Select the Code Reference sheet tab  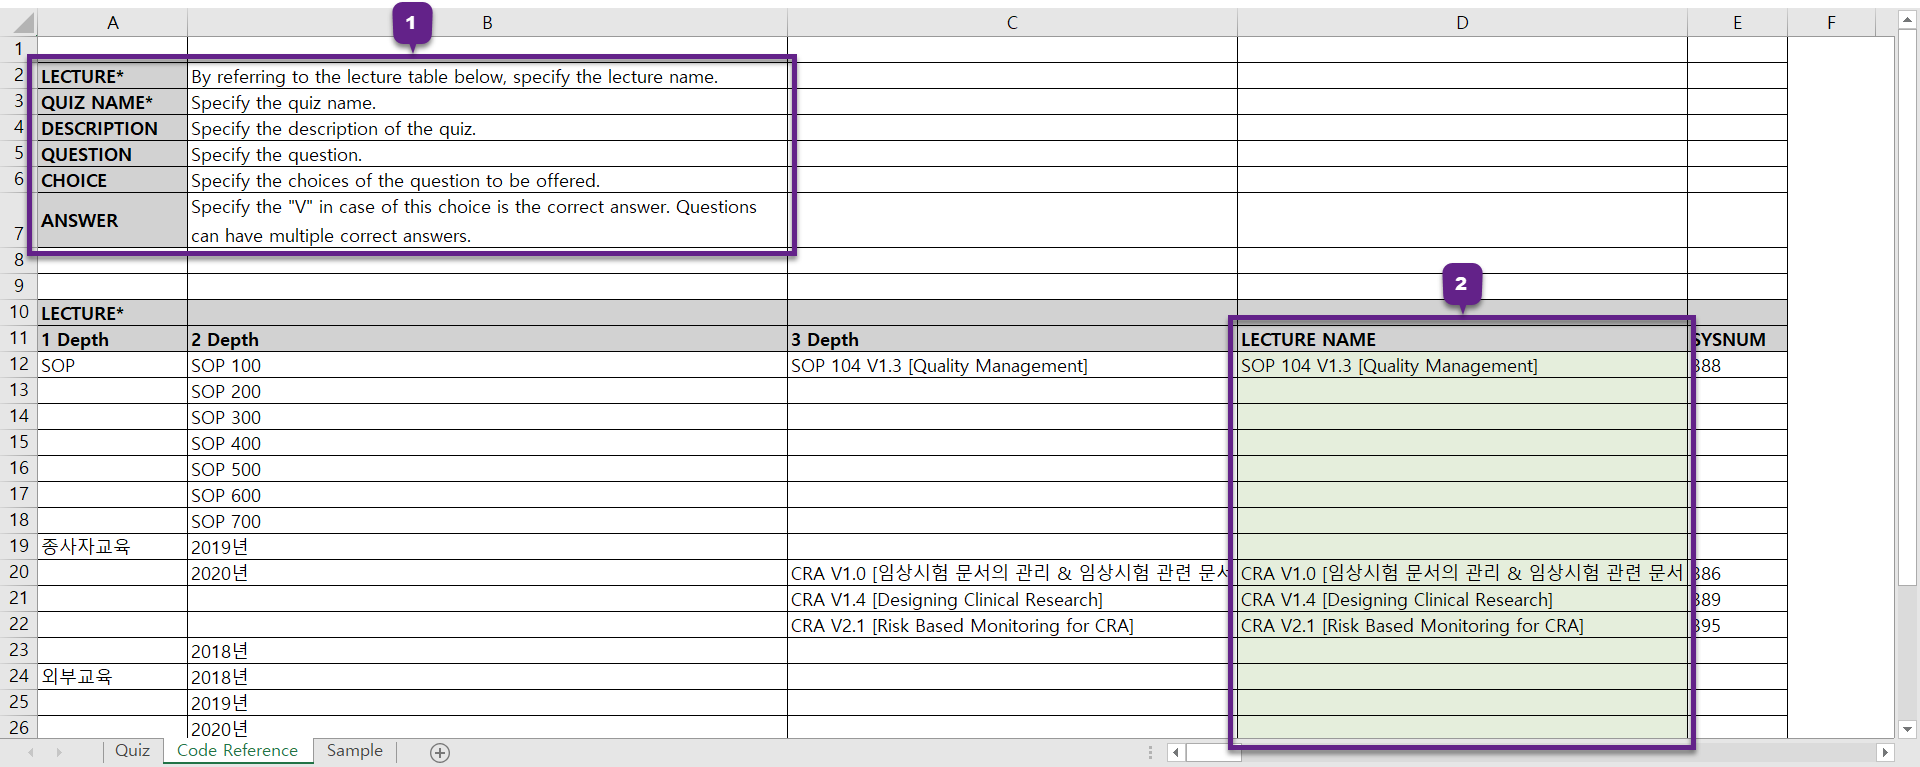[237, 751]
